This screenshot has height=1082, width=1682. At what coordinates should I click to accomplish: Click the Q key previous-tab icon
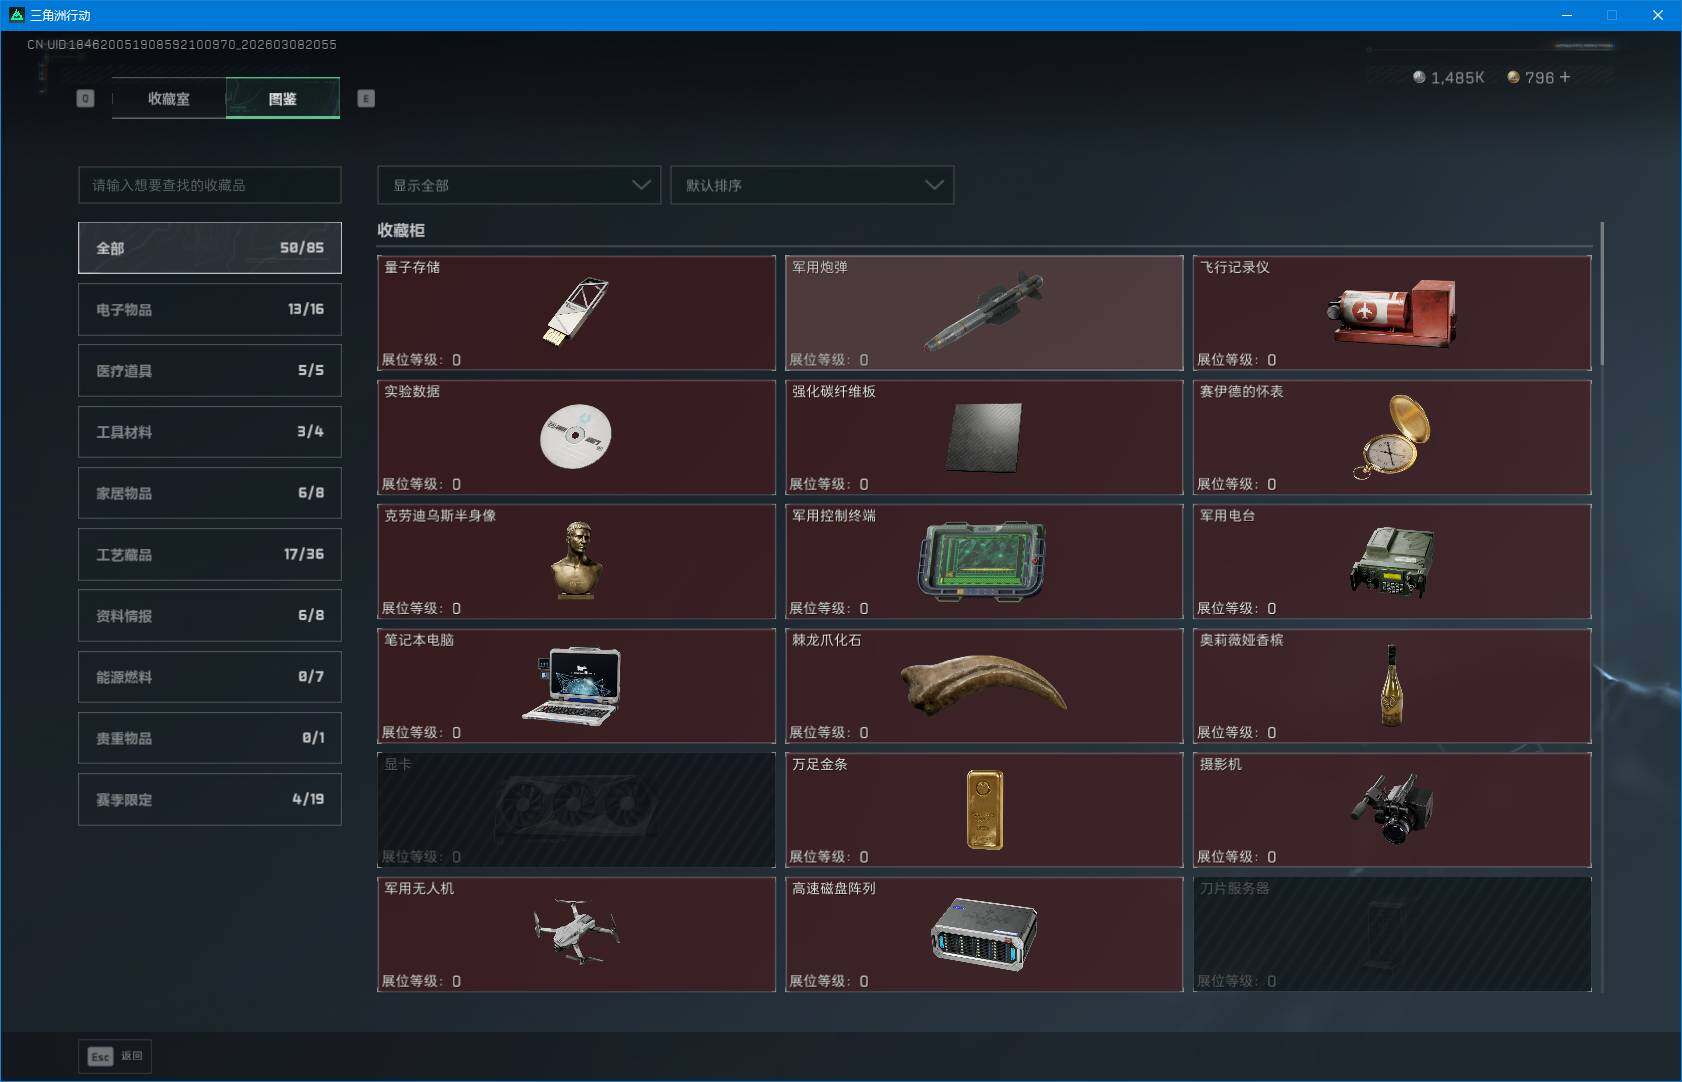pyautogui.click(x=85, y=98)
